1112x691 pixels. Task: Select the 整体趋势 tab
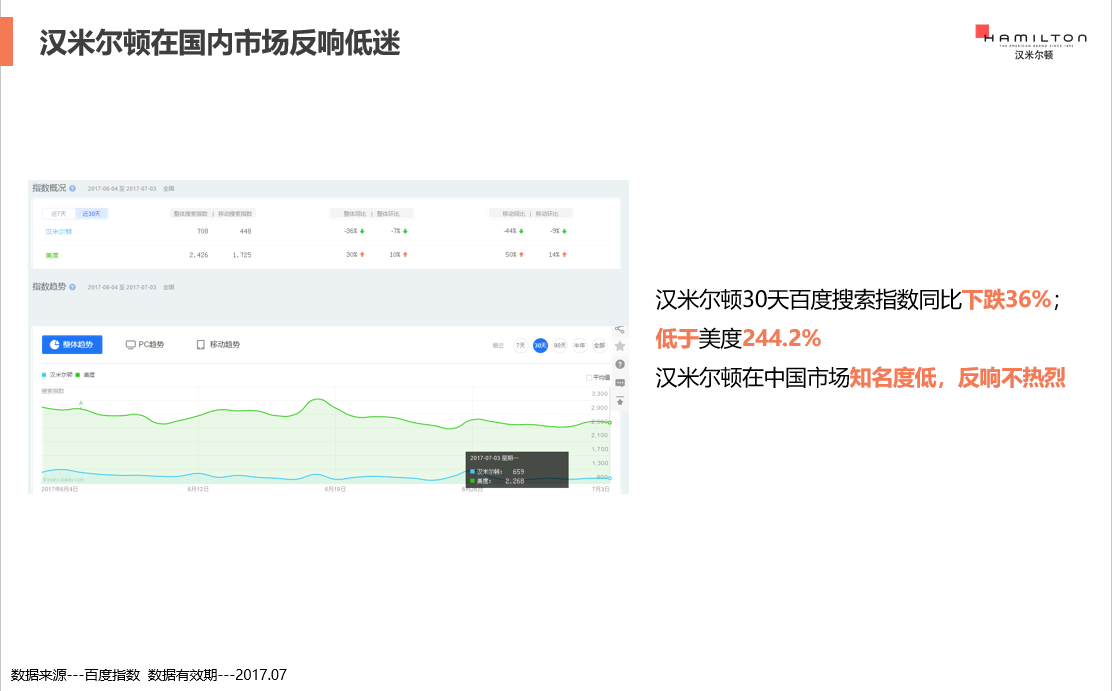pos(72,344)
